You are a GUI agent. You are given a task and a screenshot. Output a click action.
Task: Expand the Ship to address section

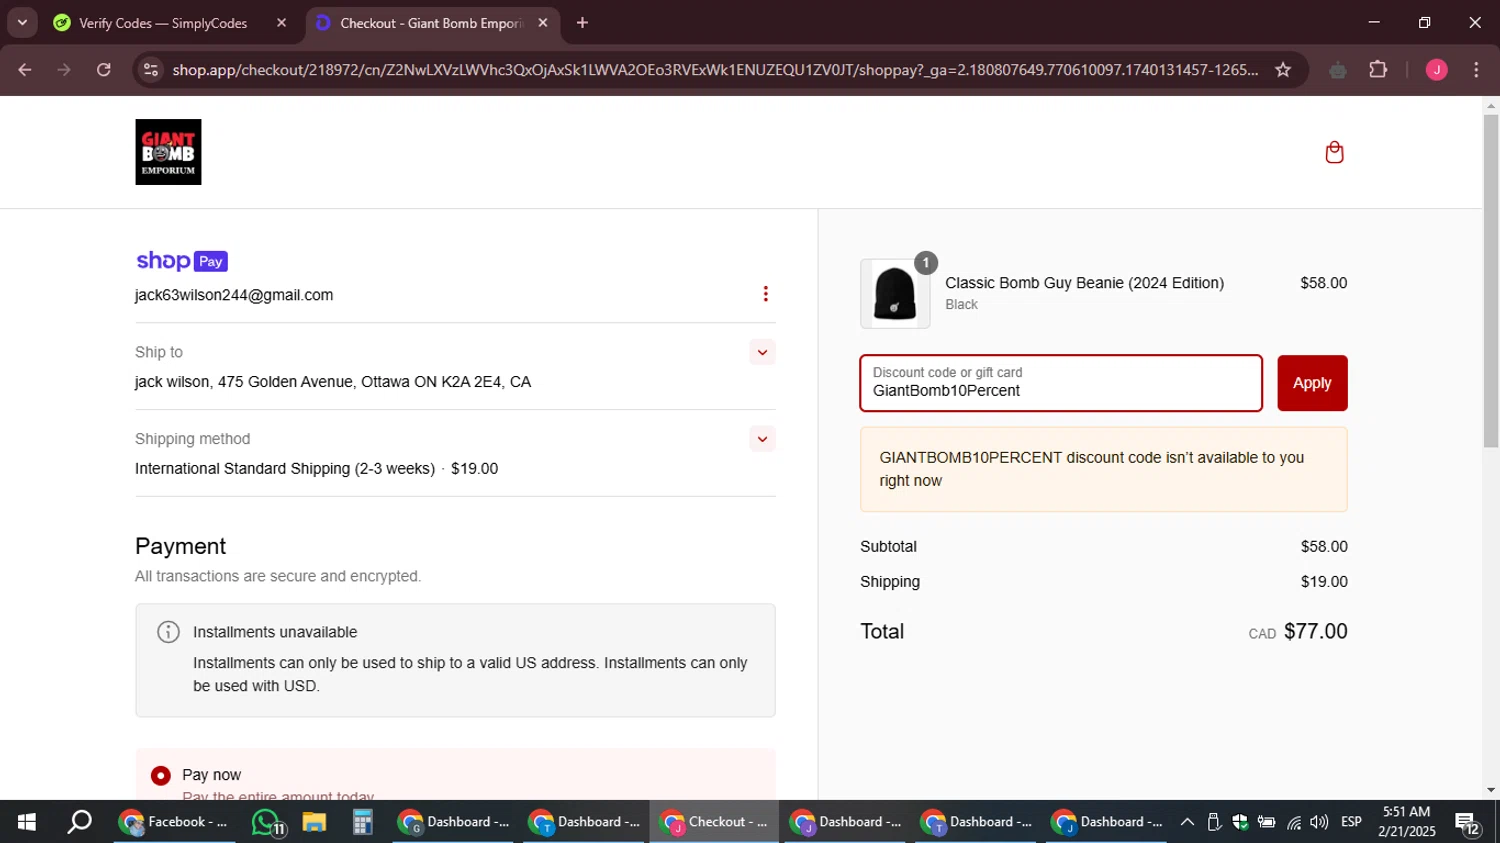762,352
